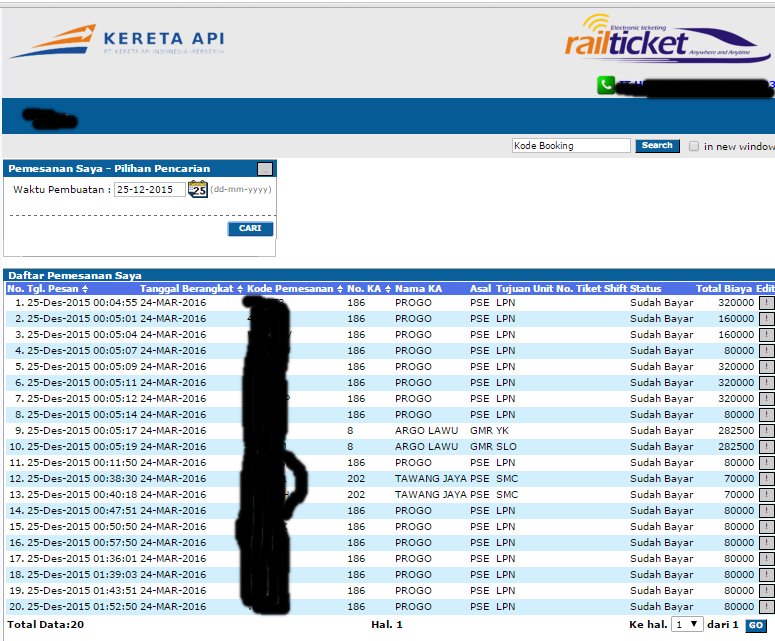Sort by Tgl. Pesan column arrows

(x=85, y=289)
